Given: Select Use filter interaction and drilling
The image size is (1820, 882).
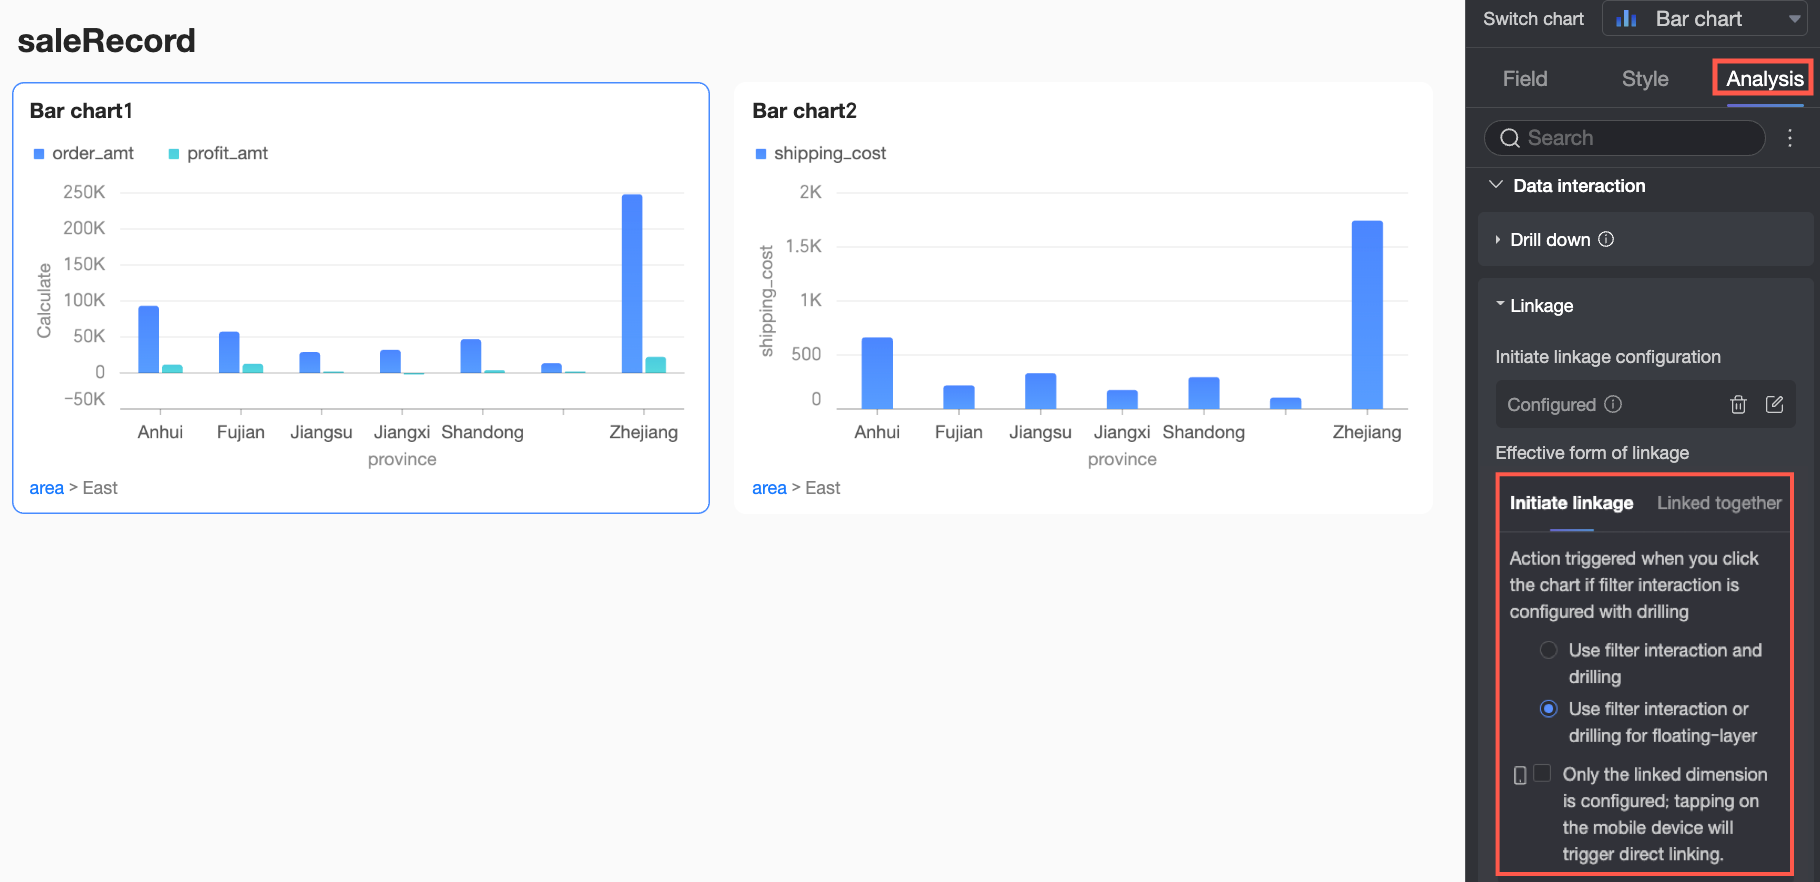Looking at the screenshot, I should [1549, 650].
